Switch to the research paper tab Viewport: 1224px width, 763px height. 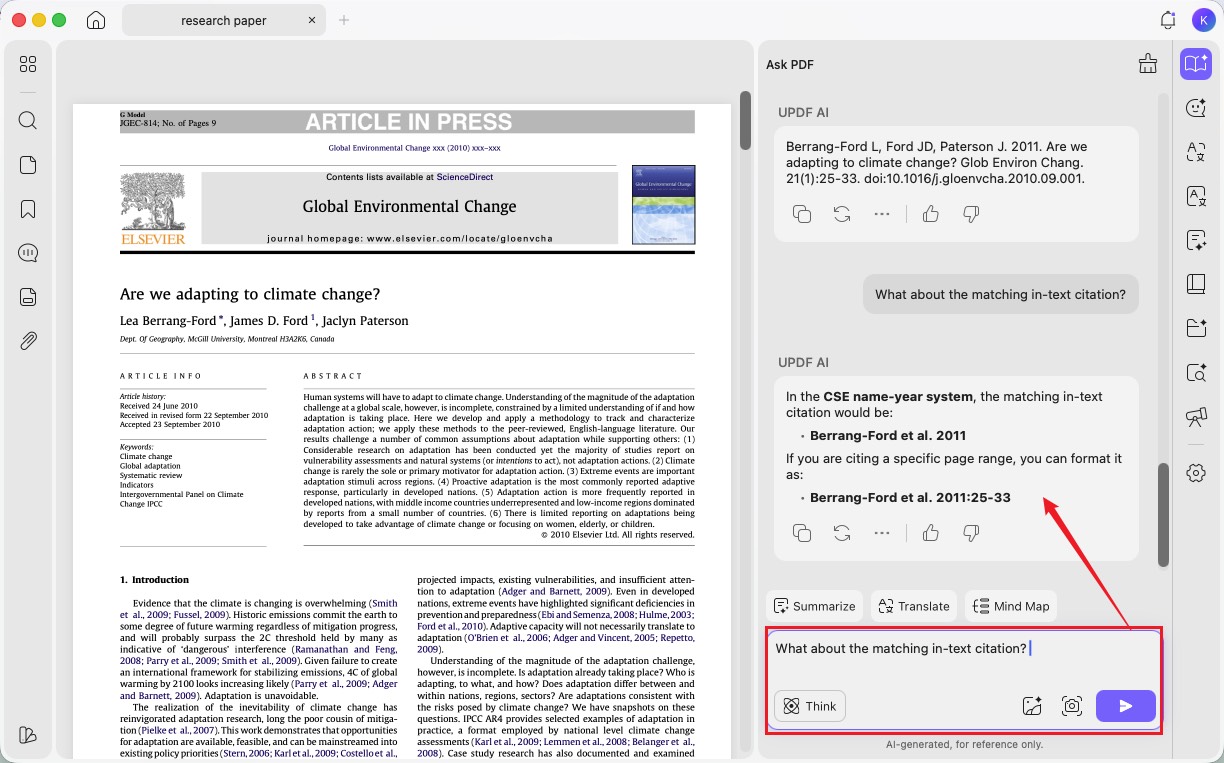click(x=223, y=20)
